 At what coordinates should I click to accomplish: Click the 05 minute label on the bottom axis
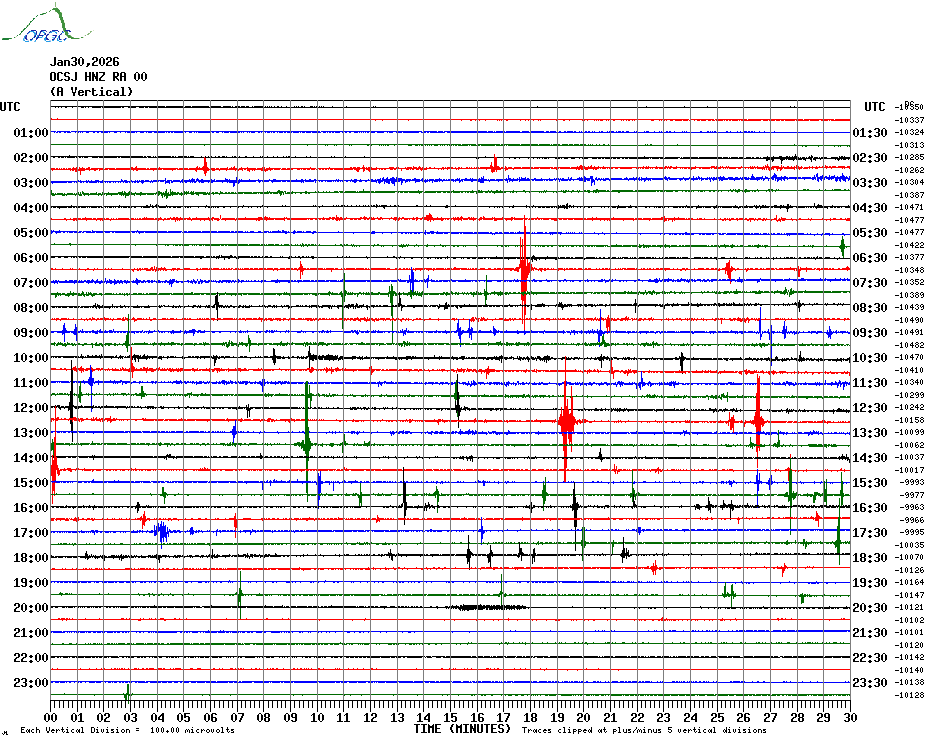184,717
